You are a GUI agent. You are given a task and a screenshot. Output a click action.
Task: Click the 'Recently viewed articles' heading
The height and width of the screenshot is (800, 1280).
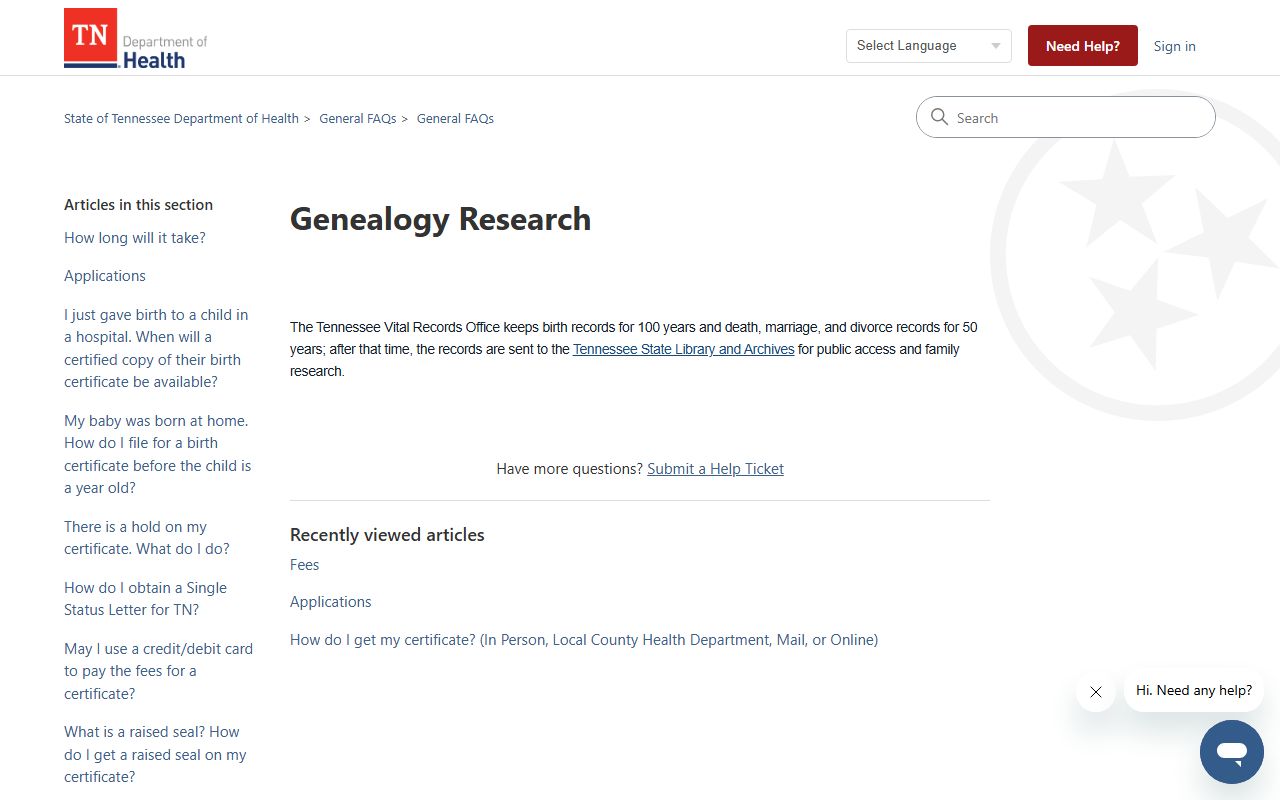point(387,535)
